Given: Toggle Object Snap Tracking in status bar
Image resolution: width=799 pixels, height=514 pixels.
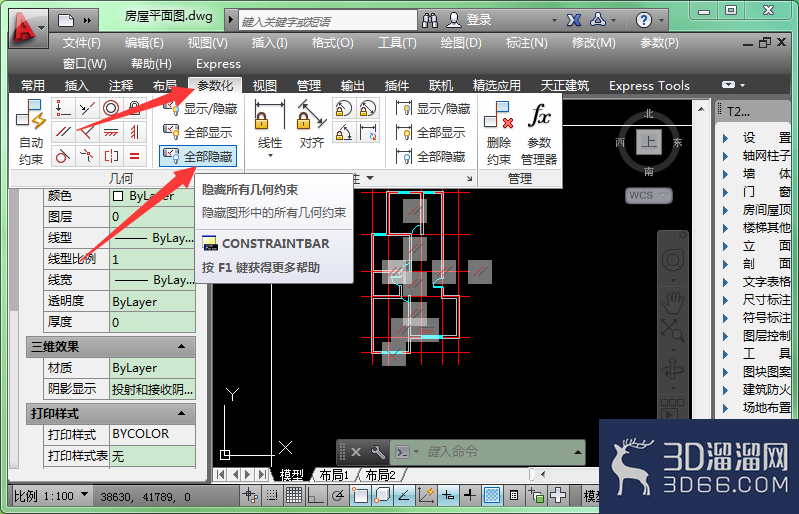Looking at the screenshot, I should (x=404, y=495).
